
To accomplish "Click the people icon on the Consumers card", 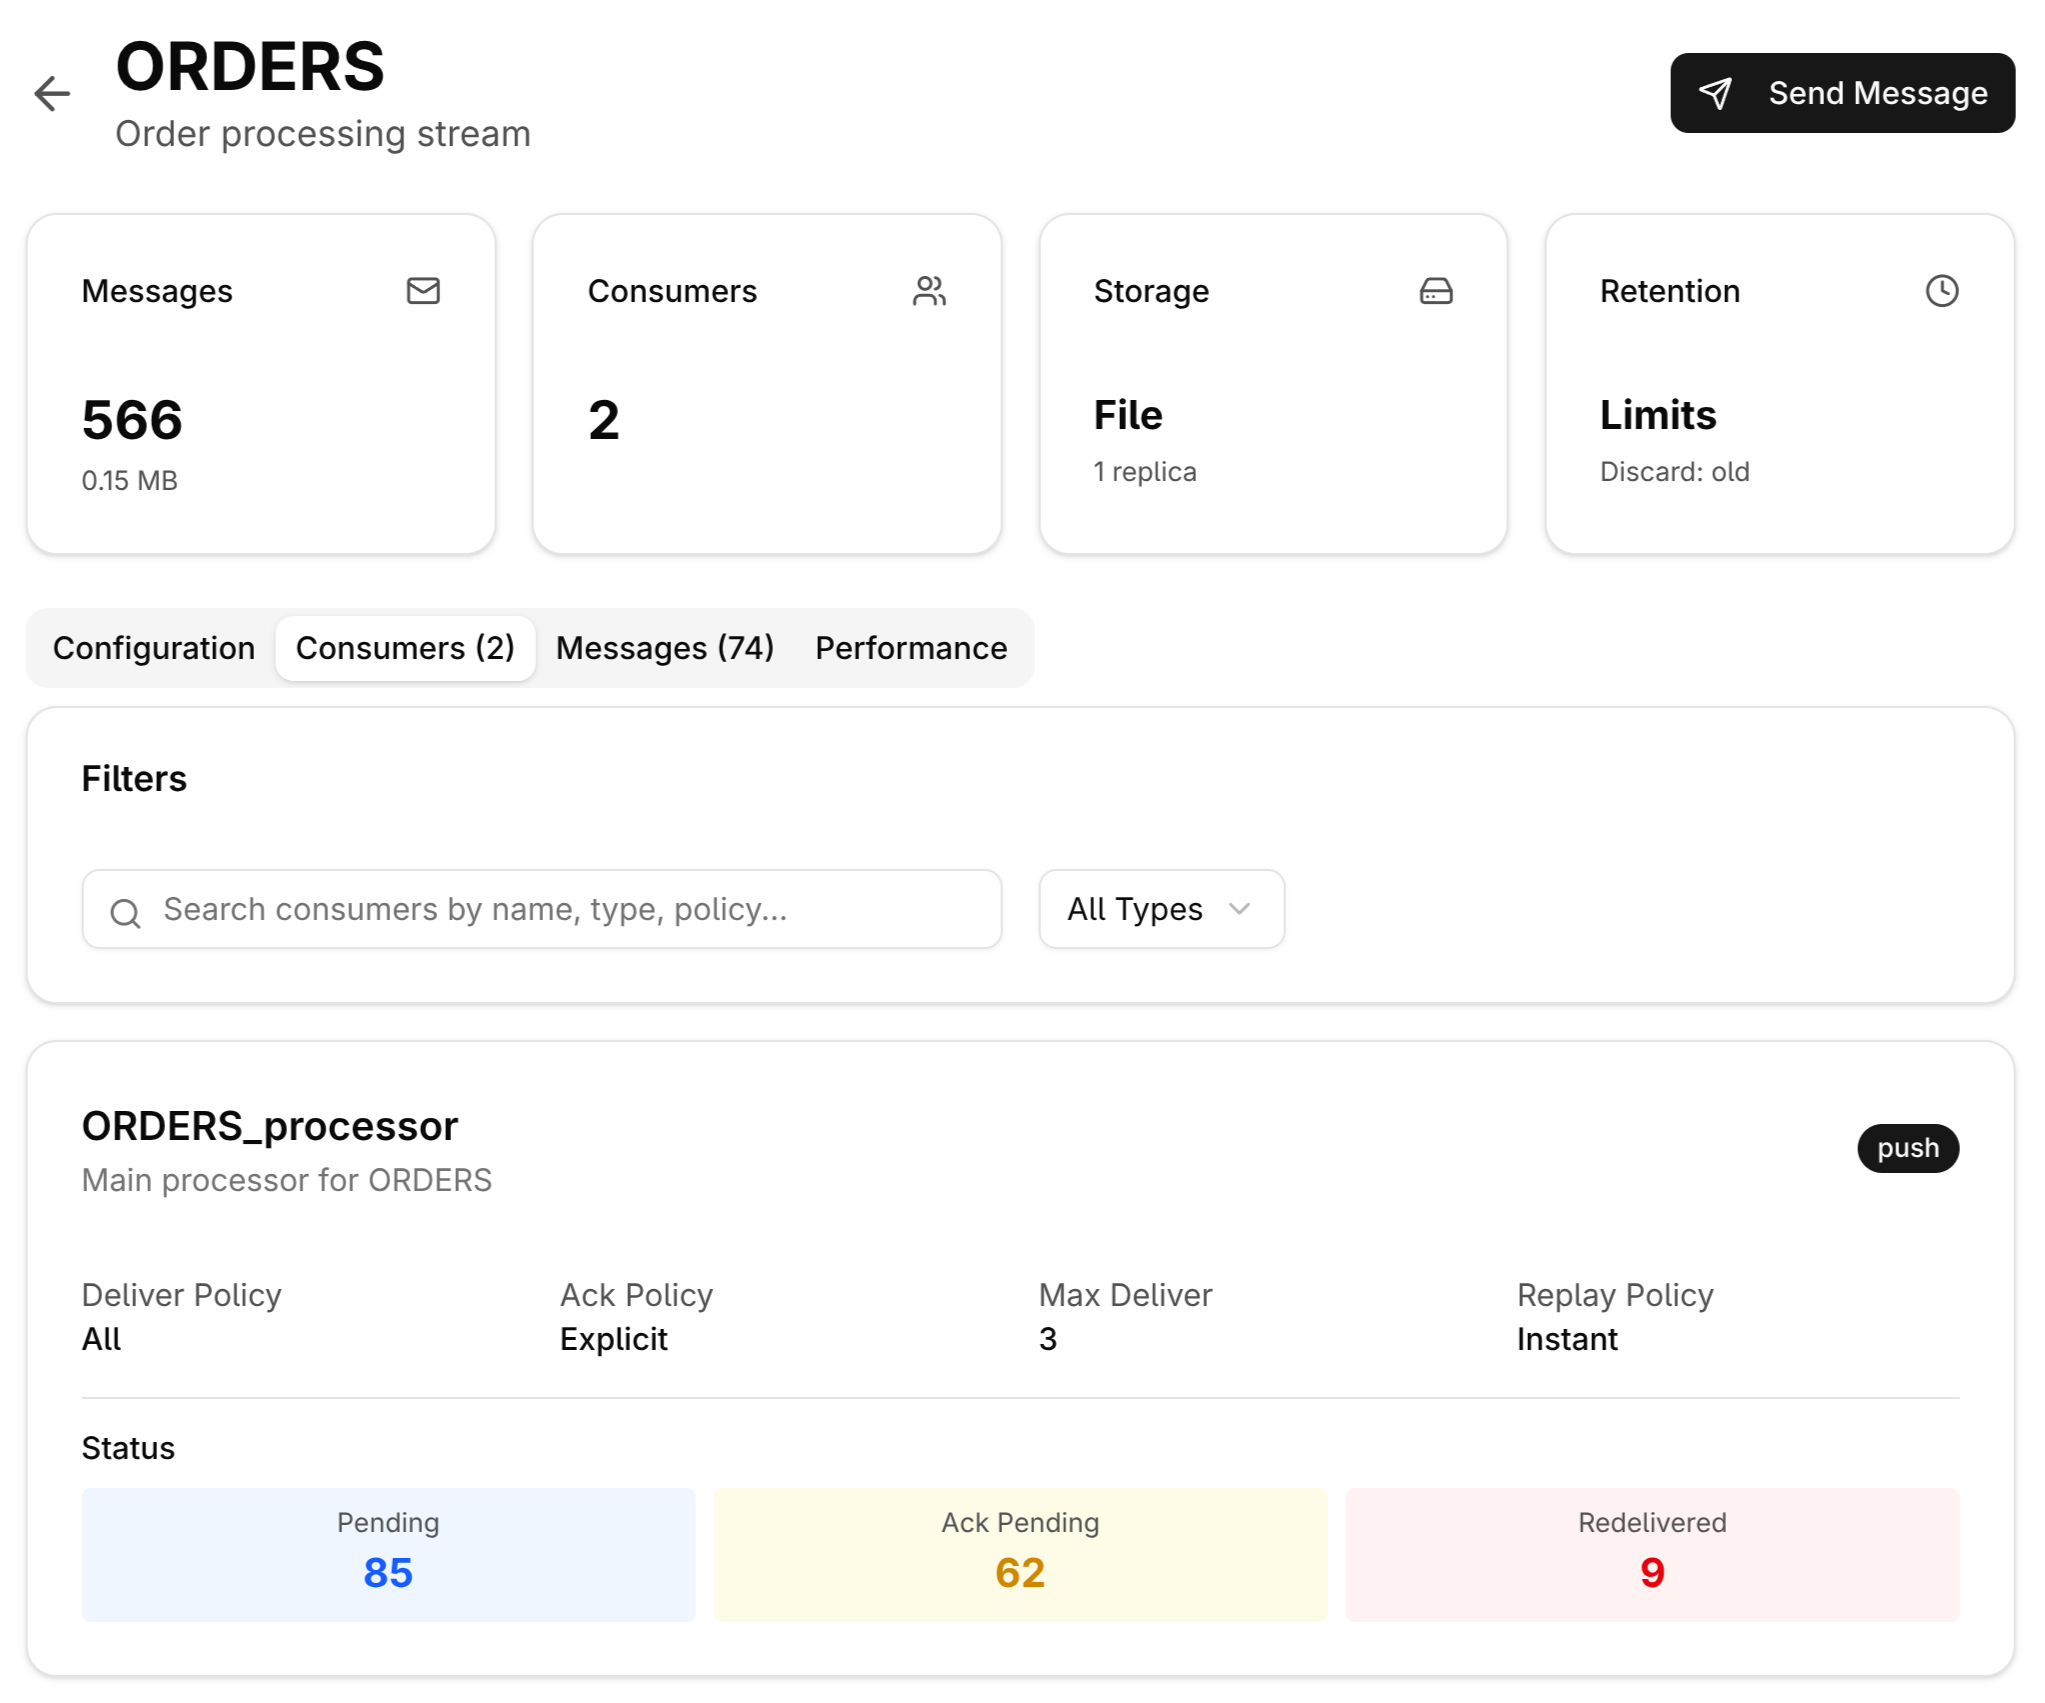I will (x=928, y=291).
